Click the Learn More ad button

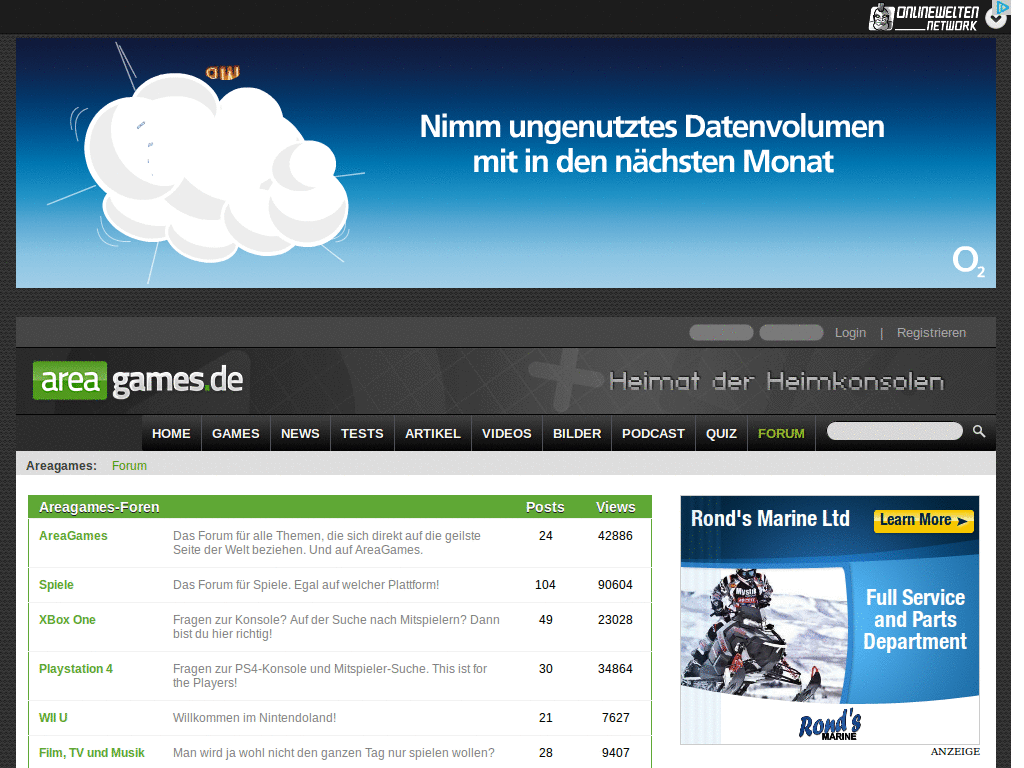(924, 520)
